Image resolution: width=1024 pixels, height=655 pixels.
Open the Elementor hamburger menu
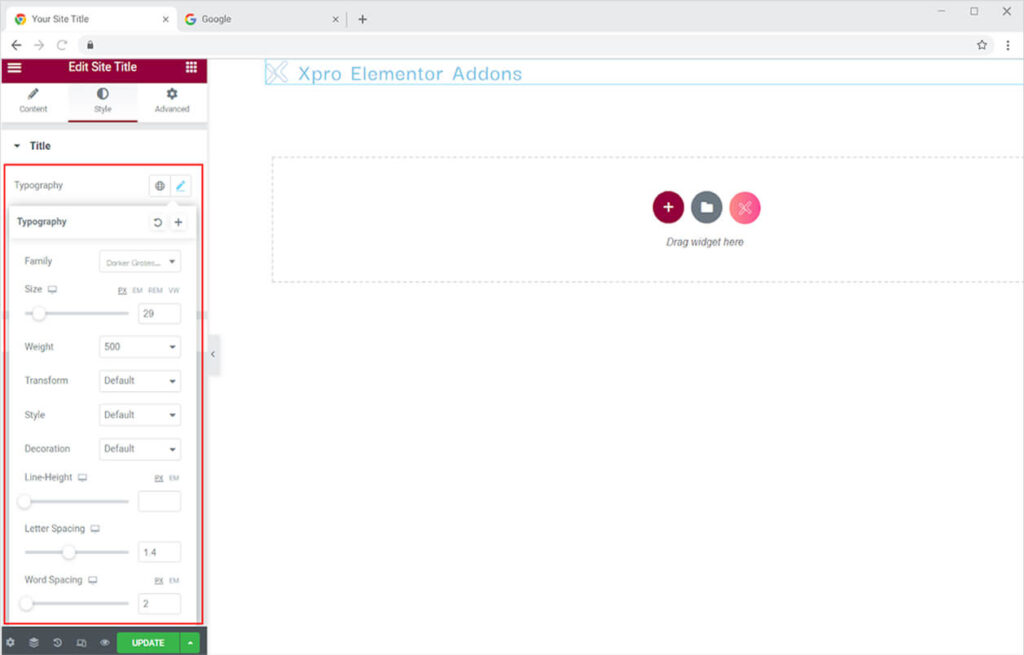[14, 67]
